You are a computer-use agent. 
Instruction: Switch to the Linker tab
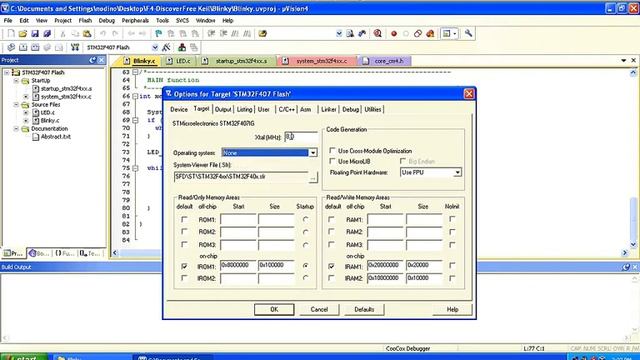click(x=329, y=109)
